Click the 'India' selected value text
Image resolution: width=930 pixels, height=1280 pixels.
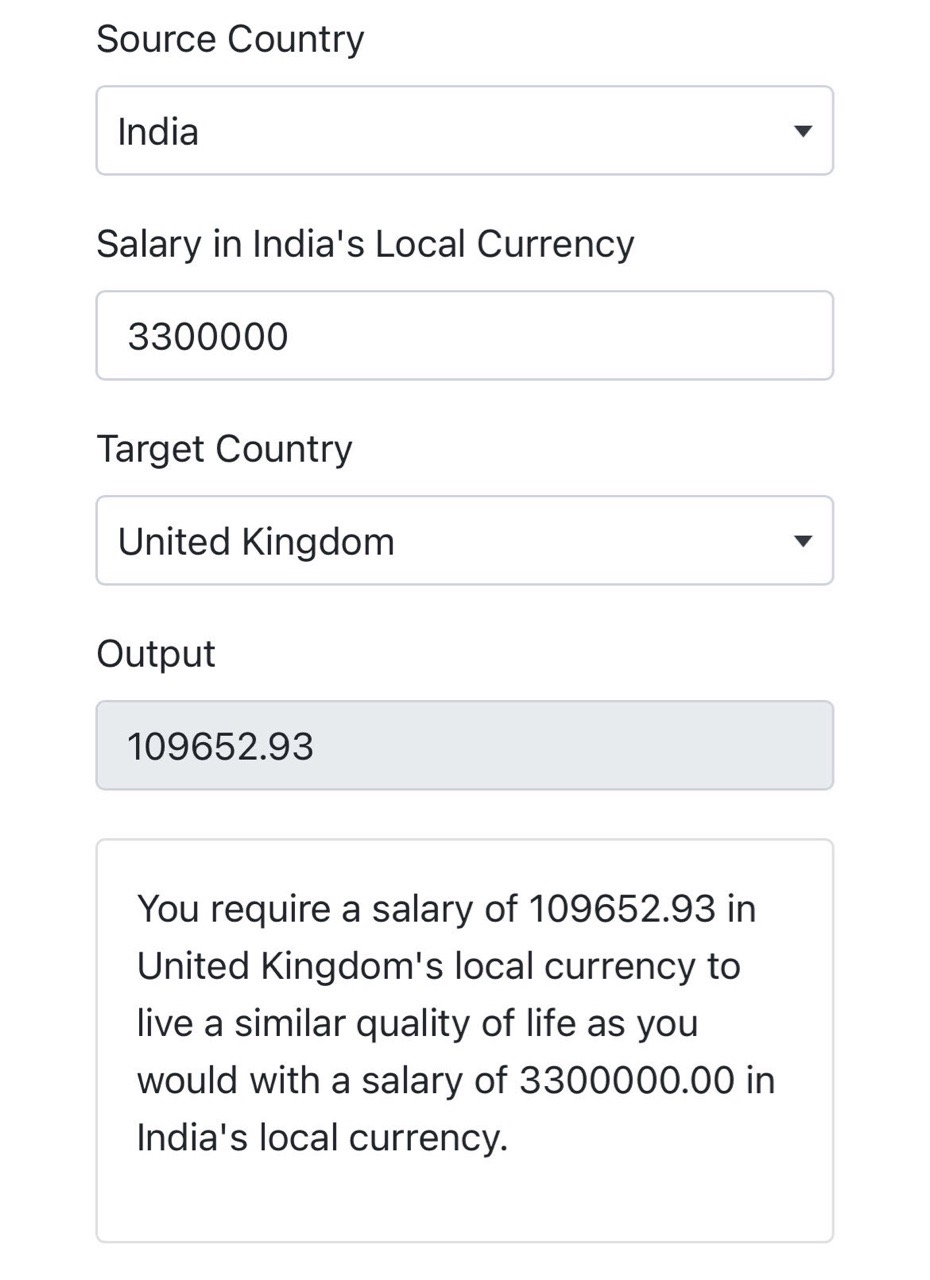(x=158, y=132)
